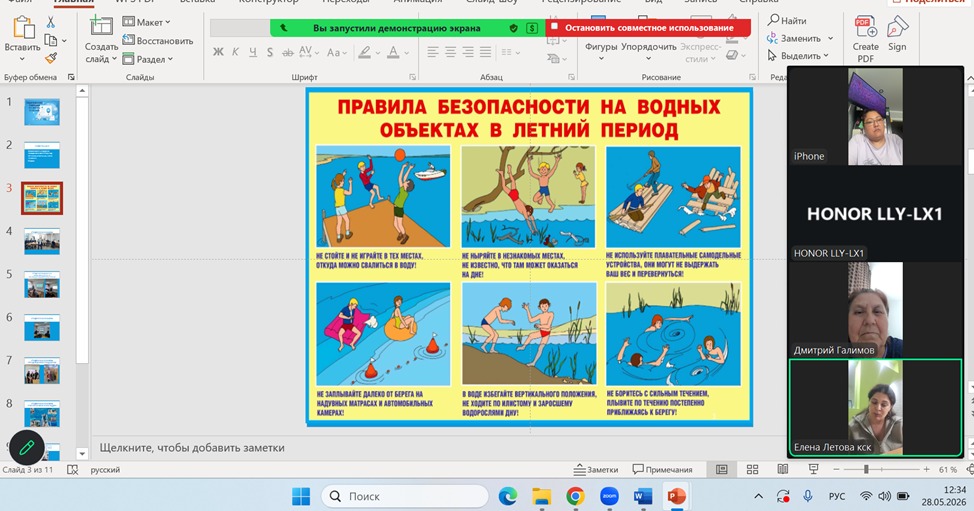Open the columns dropdown in the paragraph group
Viewport: 974px width, 511px height.
pyautogui.click(x=511, y=52)
